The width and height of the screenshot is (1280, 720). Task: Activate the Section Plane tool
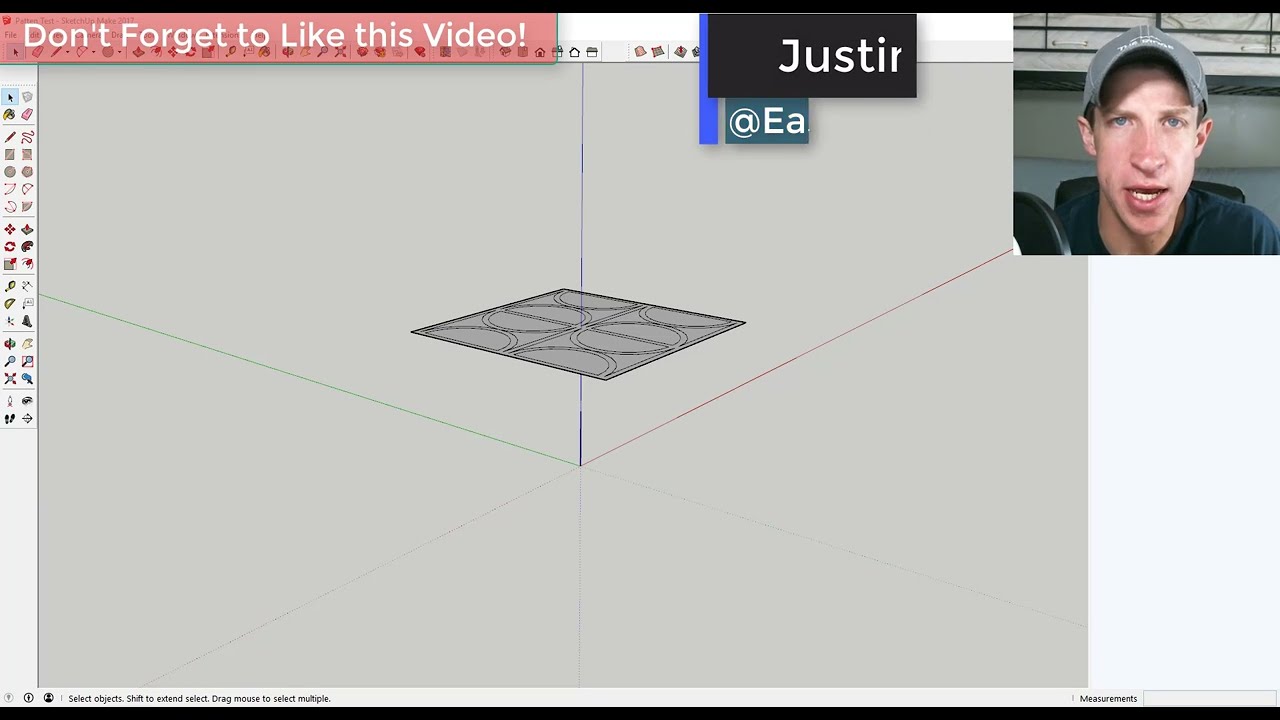[x=27, y=419]
